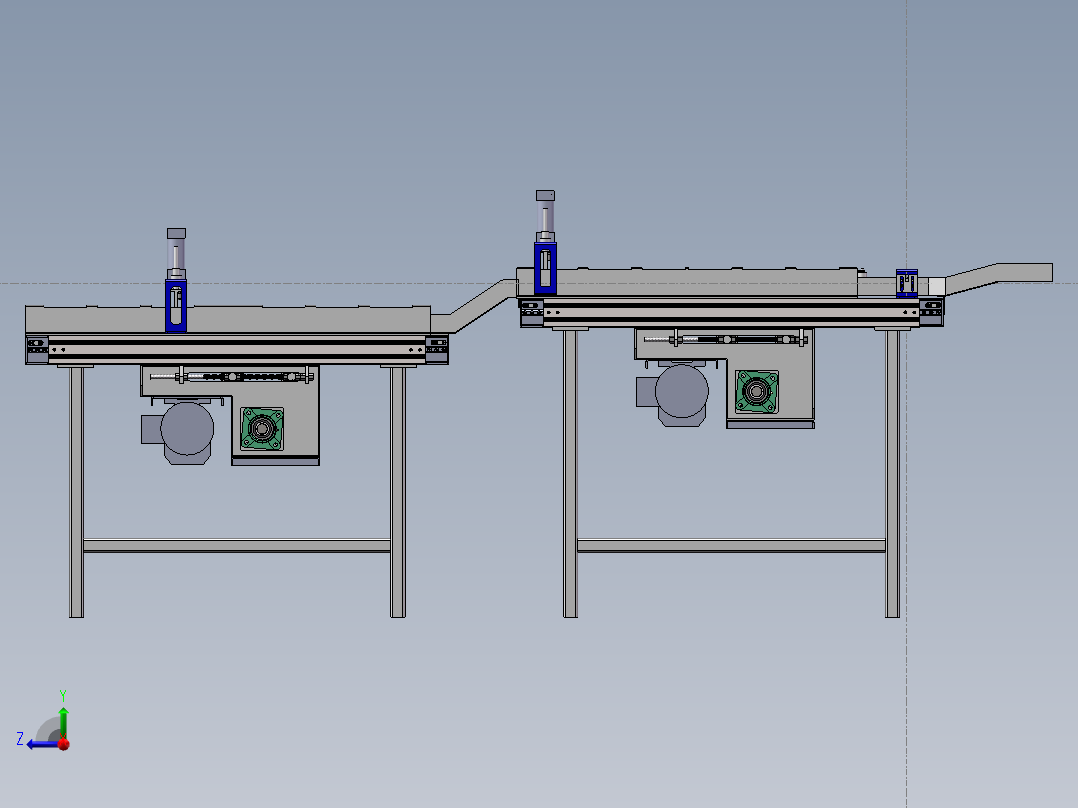The width and height of the screenshot is (1078, 808).
Task: Click the red X axis dot of the triad
Action: point(64,744)
